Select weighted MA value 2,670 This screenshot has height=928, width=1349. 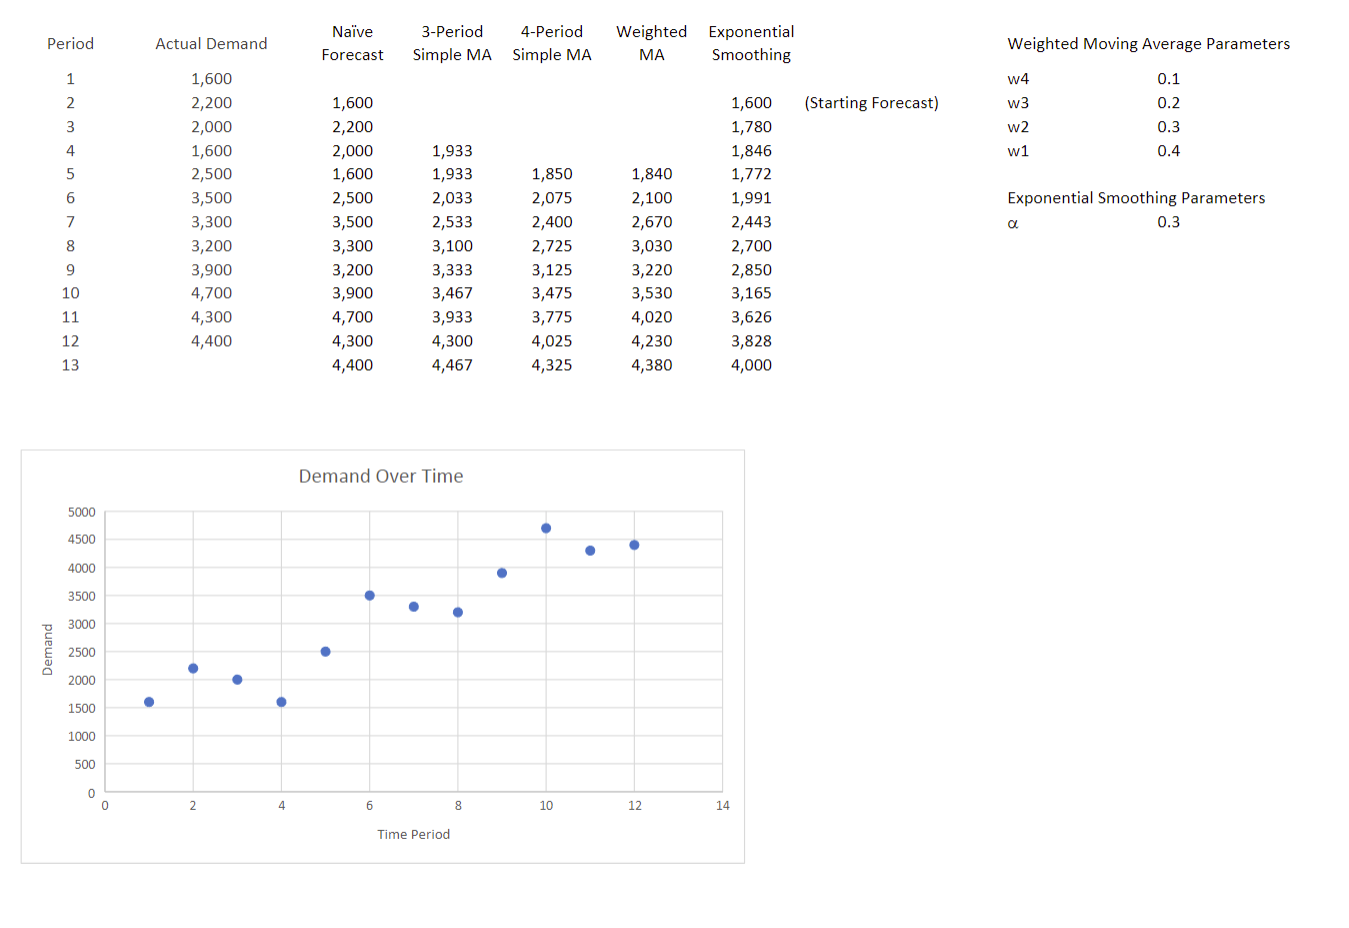click(652, 222)
